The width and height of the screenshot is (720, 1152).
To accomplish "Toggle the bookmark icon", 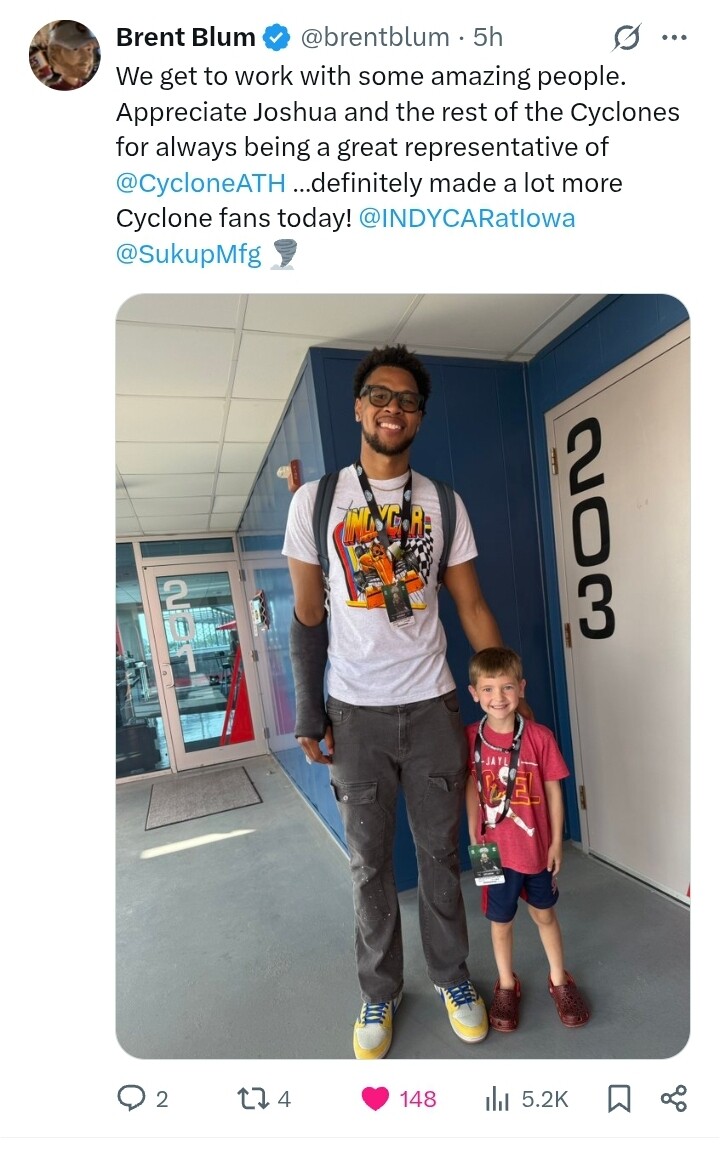I will pyautogui.click(x=619, y=1098).
